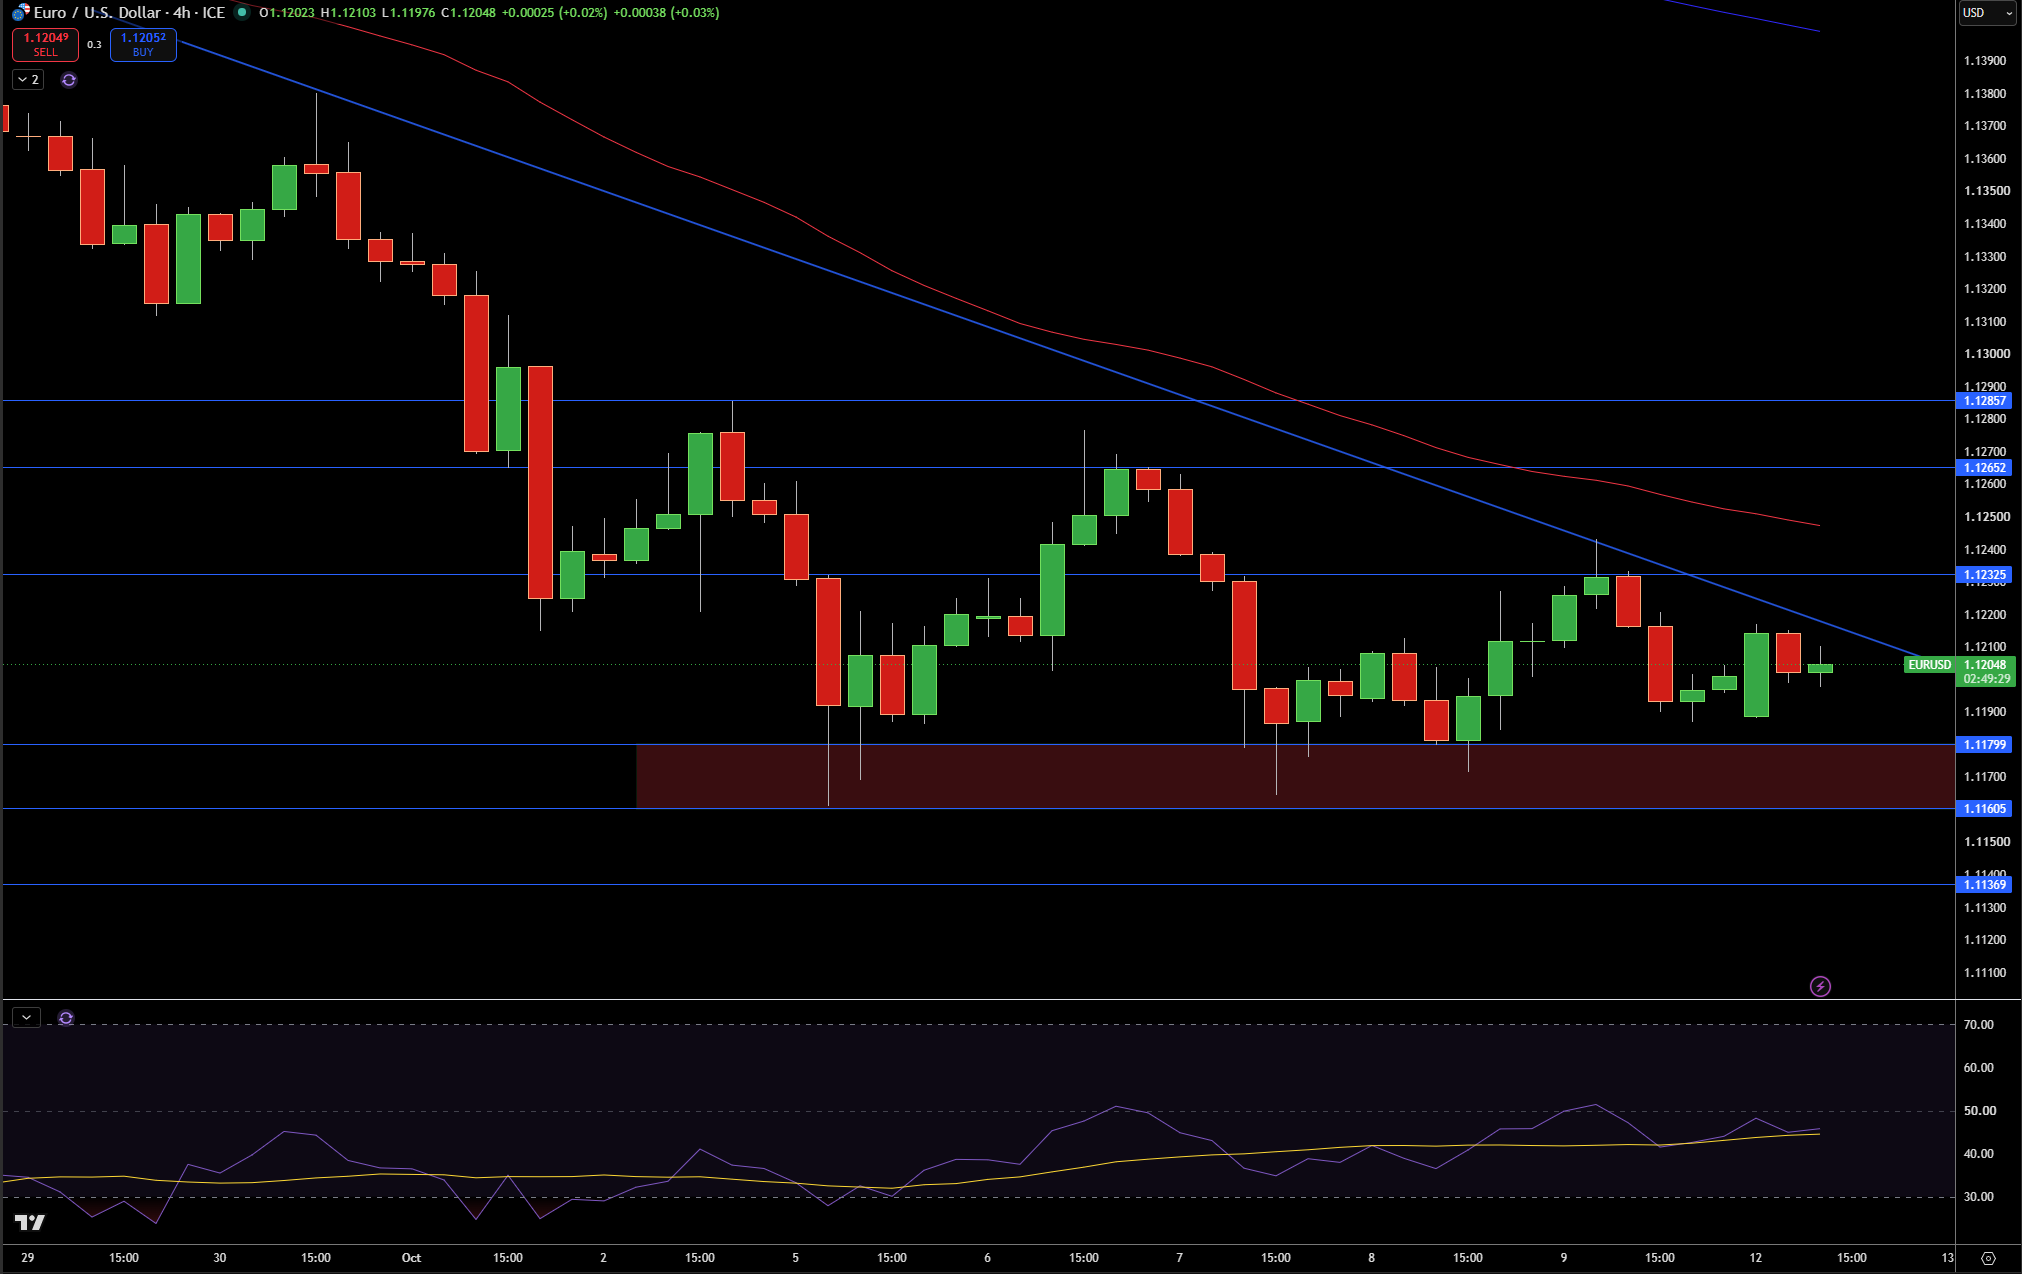Open chart settings gear at bottom right
Screen dimensions: 2022x1274
pos(1988,1258)
